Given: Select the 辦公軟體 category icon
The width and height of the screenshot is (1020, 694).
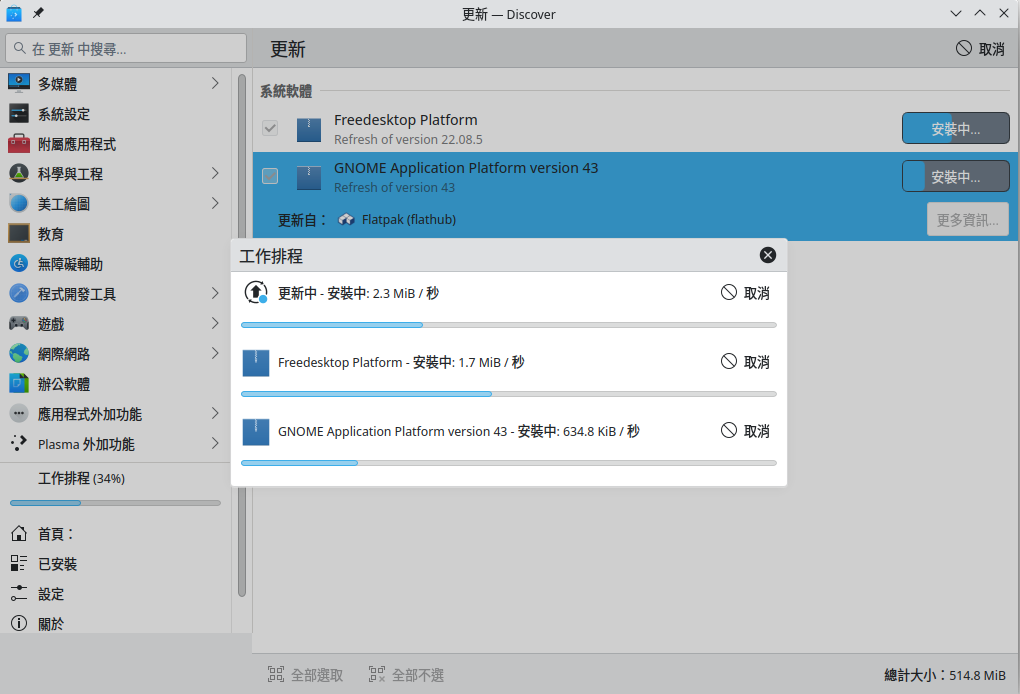Looking at the screenshot, I should tap(19, 383).
